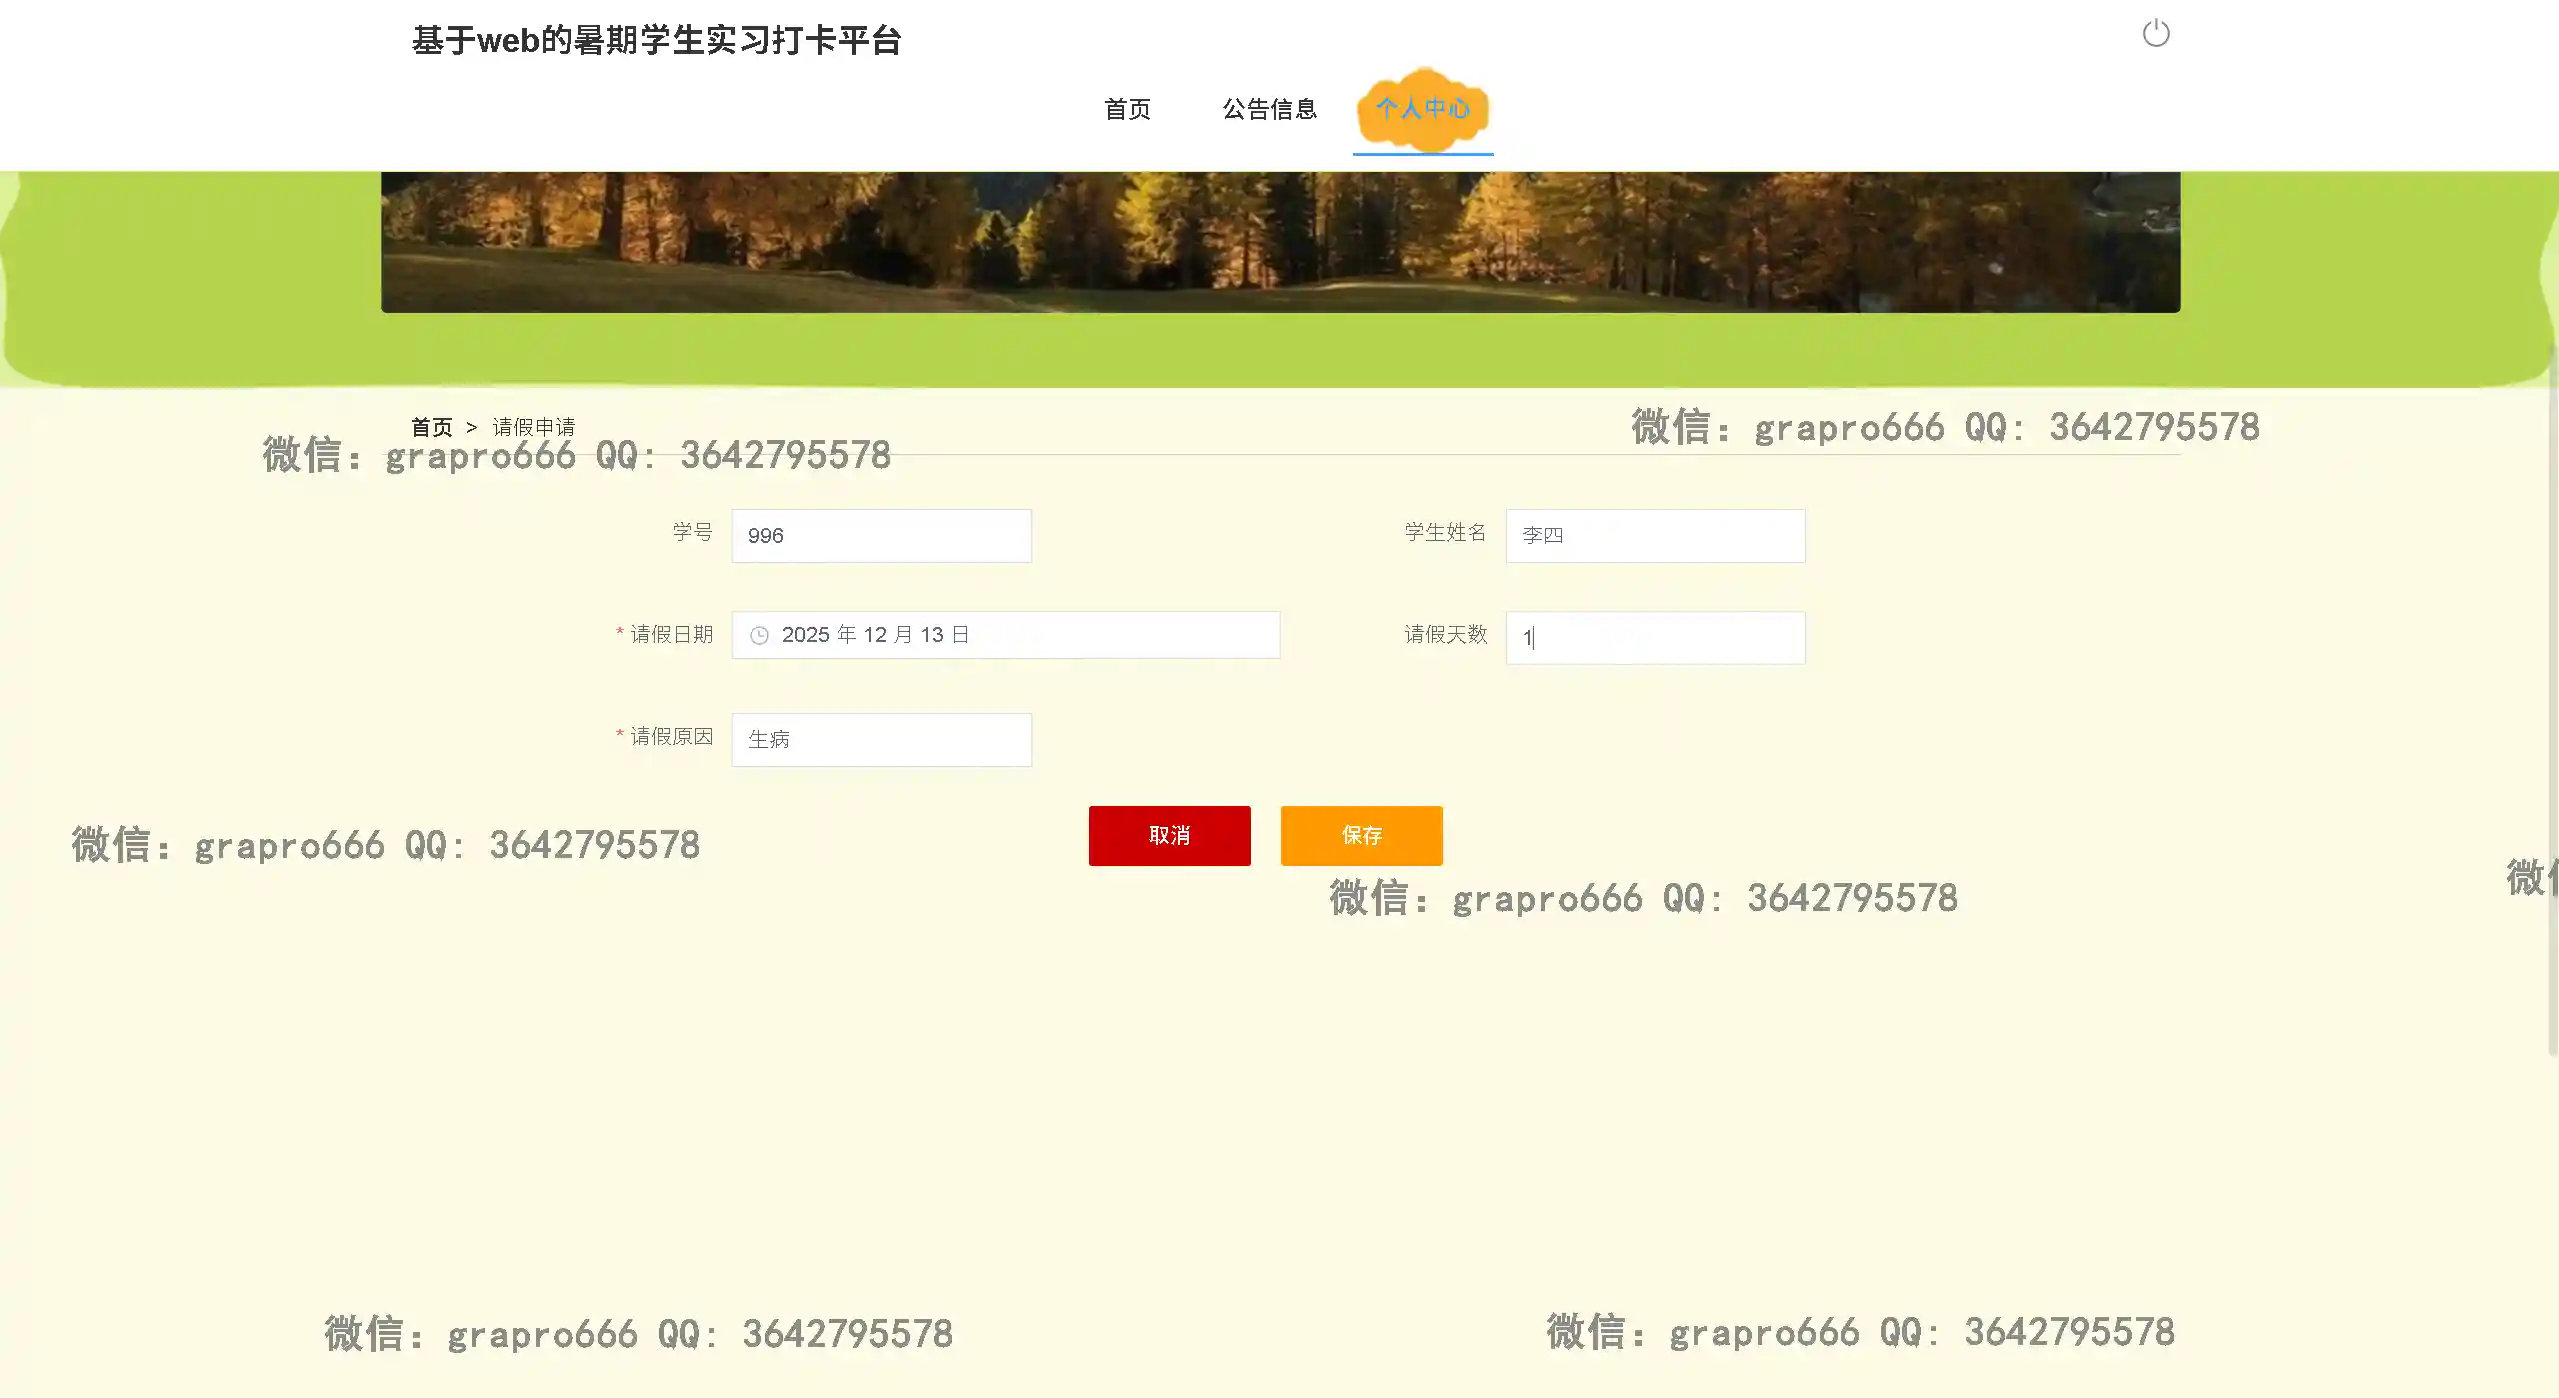Click the power logout icon
This screenshot has width=2559, height=1398.
tap(2155, 34)
